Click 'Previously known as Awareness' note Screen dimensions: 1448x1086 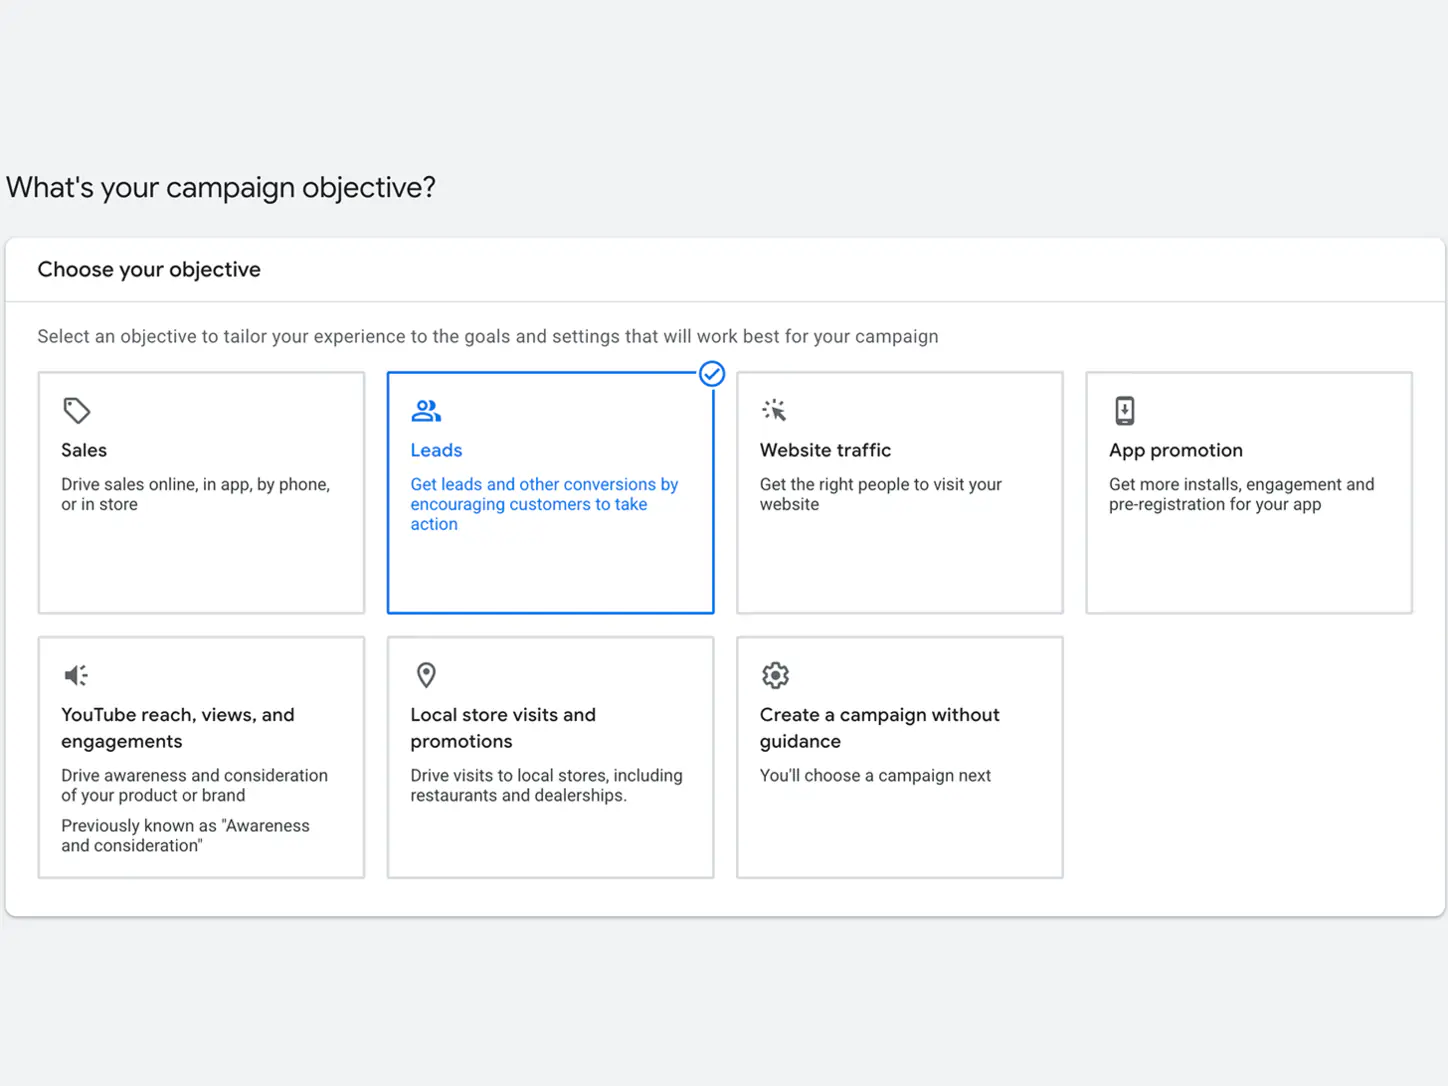click(186, 836)
